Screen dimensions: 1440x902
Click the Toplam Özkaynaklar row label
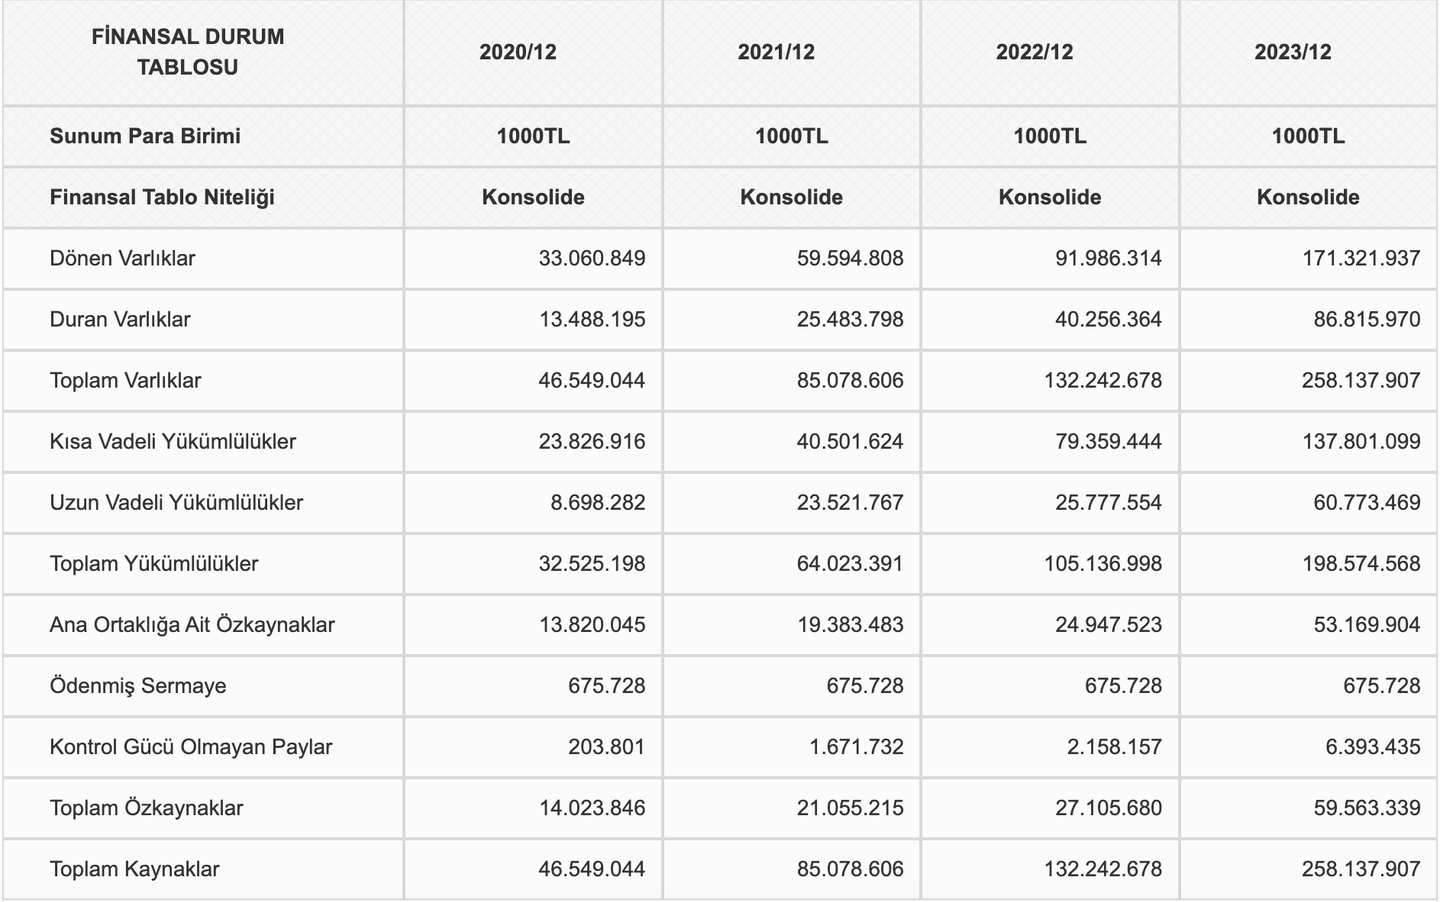(146, 807)
